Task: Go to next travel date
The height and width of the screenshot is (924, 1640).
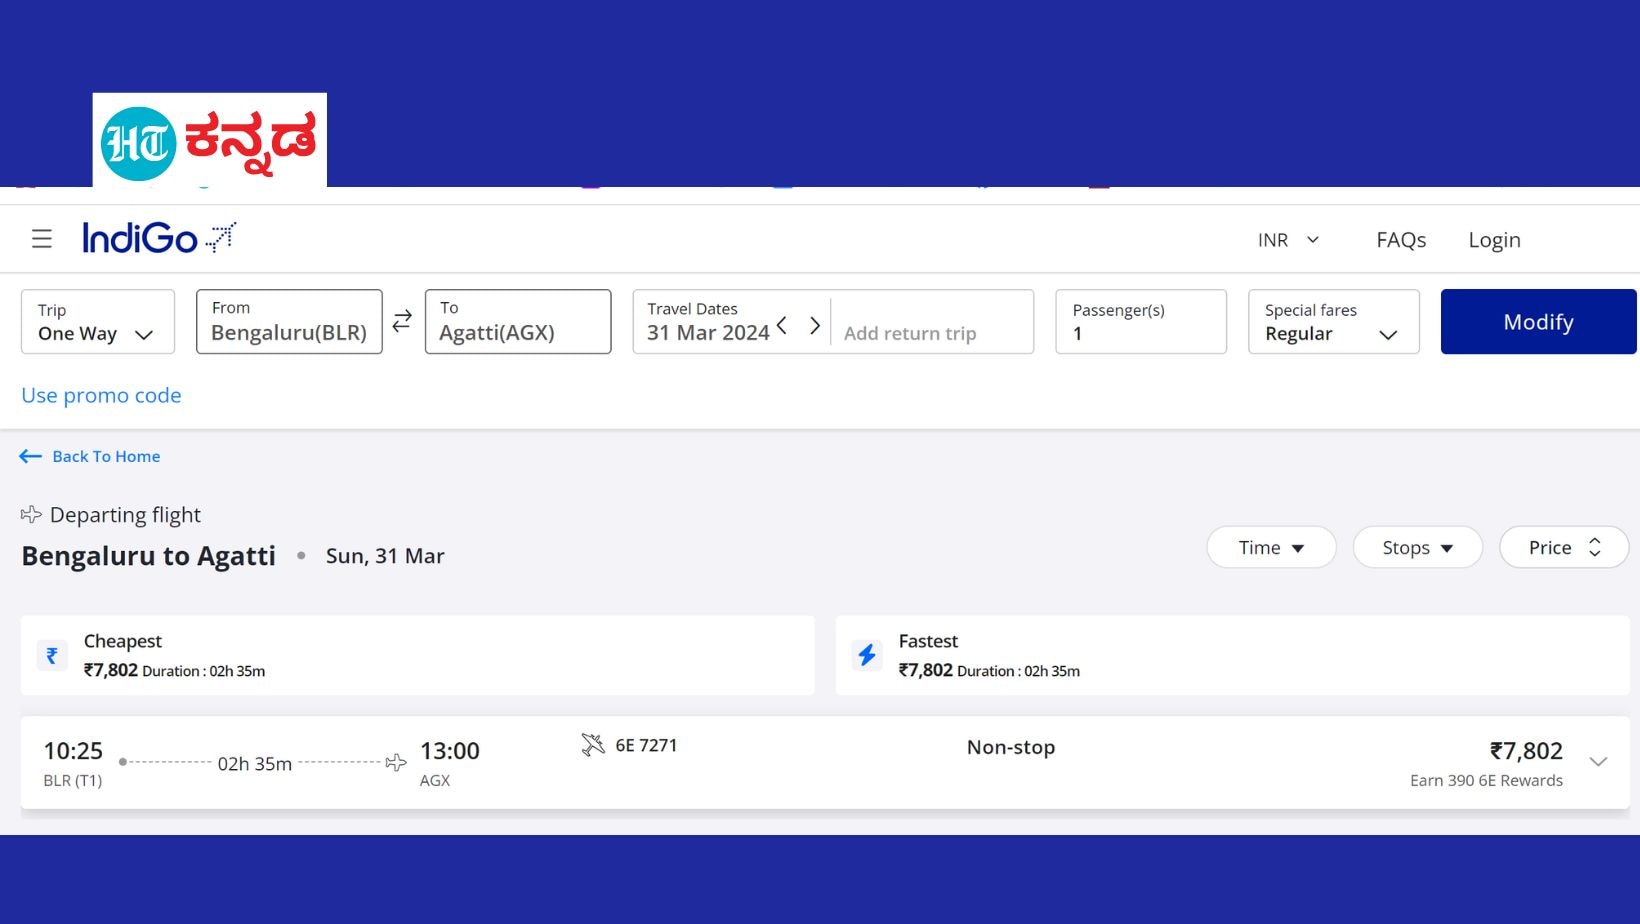Action: pyautogui.click(x=815, y=326)
